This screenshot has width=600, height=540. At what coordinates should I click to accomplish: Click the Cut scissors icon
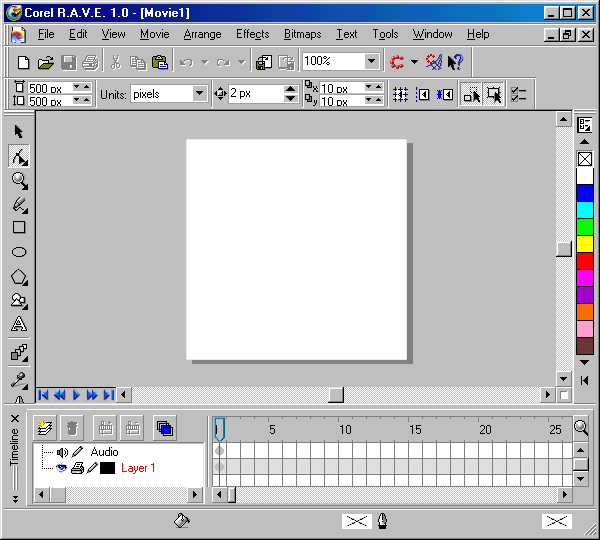(116, 62)
